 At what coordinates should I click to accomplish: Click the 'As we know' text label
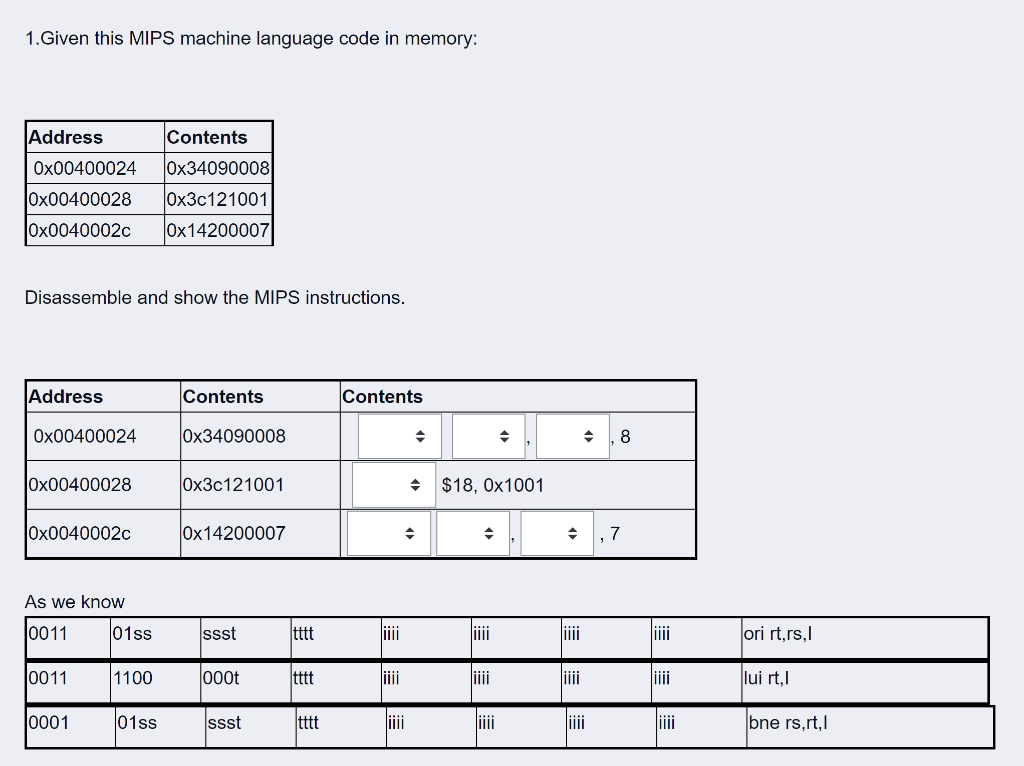tap(74, 602)
